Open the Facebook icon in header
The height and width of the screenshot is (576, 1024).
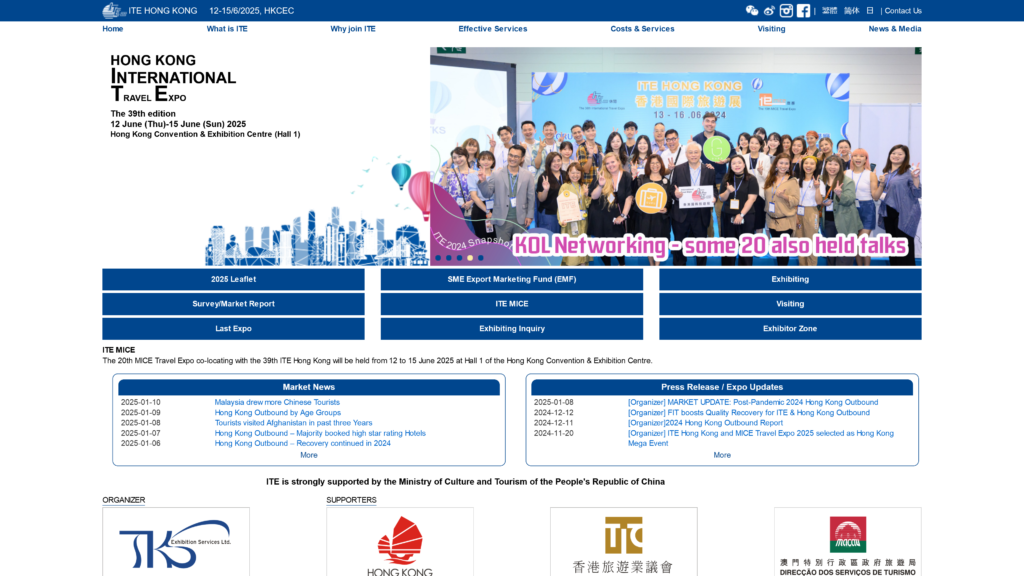click(803, 10)
